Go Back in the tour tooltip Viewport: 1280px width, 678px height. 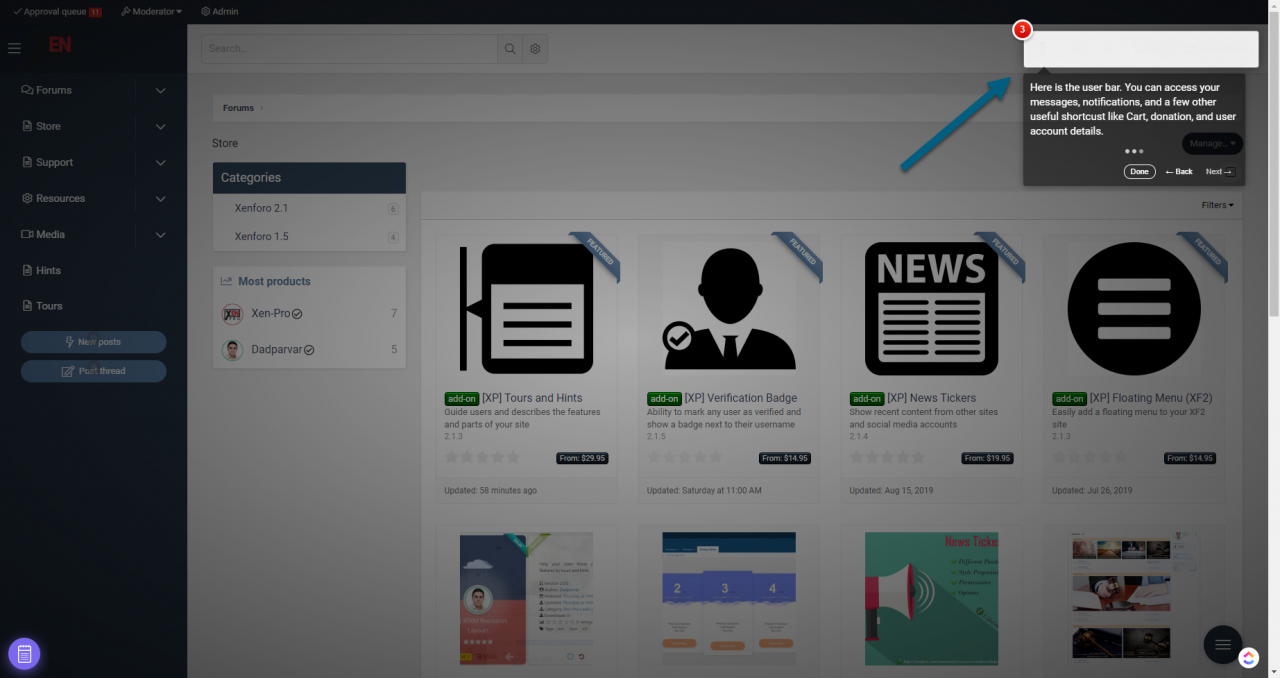point(1179,172)
